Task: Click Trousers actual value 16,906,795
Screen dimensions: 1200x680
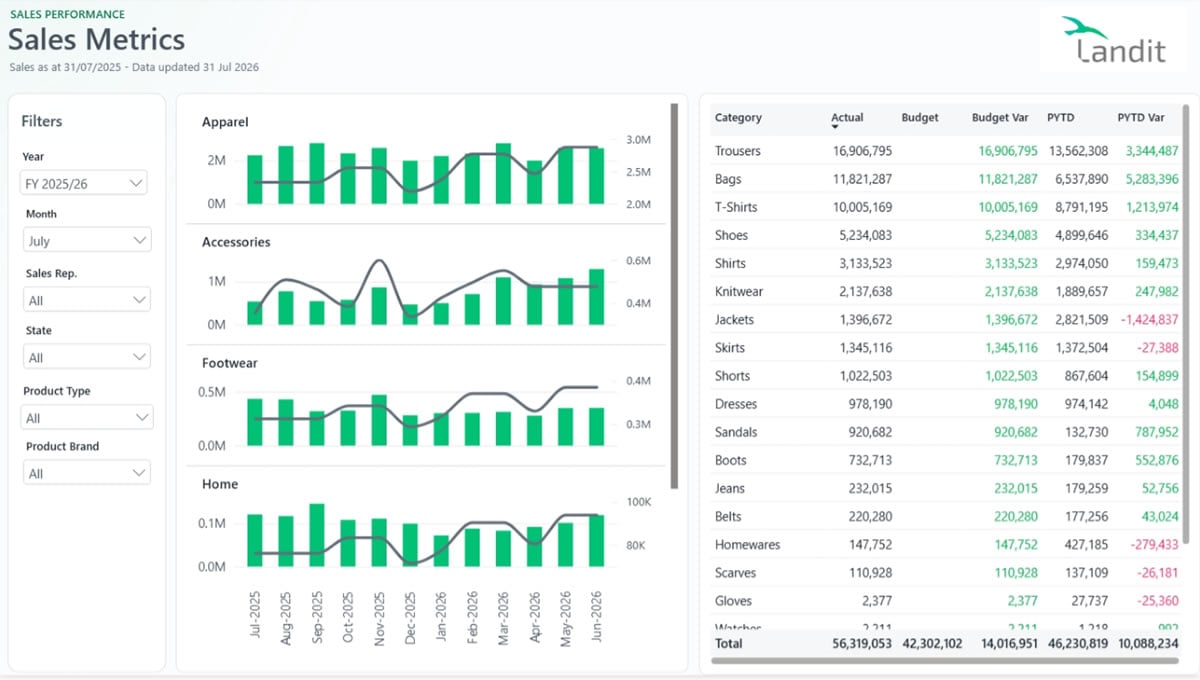Action: pyautogui.click(x=862, y=151)
